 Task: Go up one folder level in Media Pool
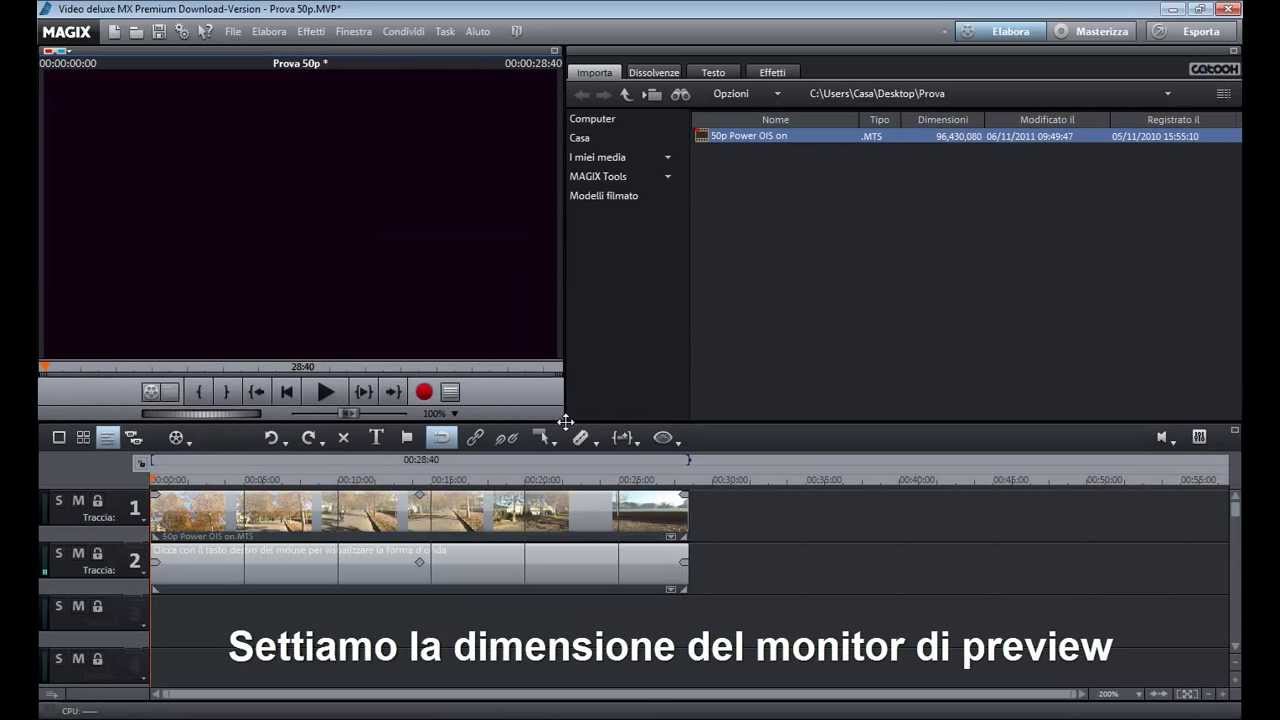pyautogui.click(x=626, y=94)
